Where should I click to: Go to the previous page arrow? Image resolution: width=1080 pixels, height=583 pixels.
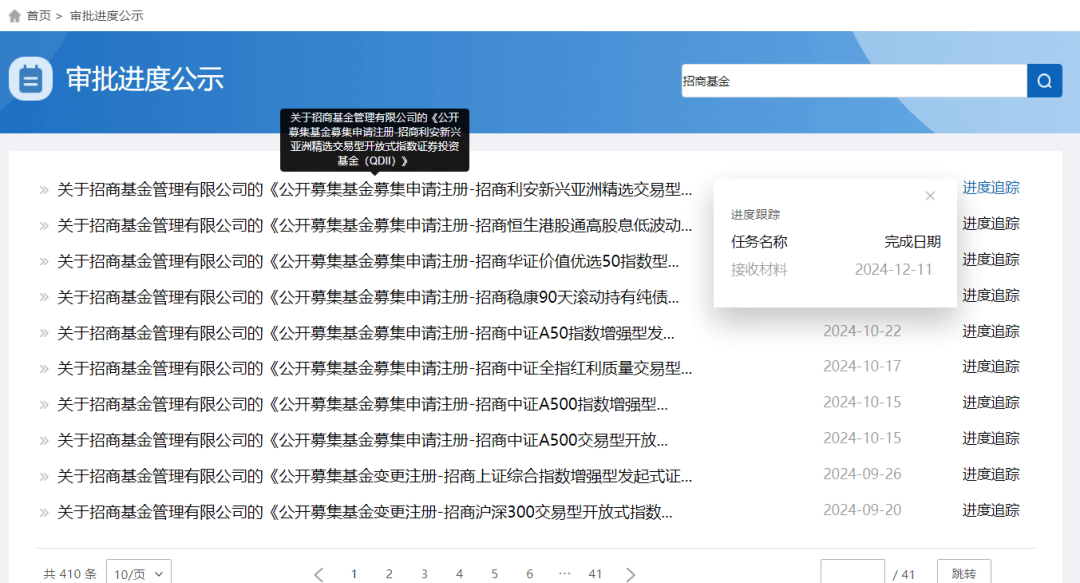pyautogui.click(x=318, y=574)
